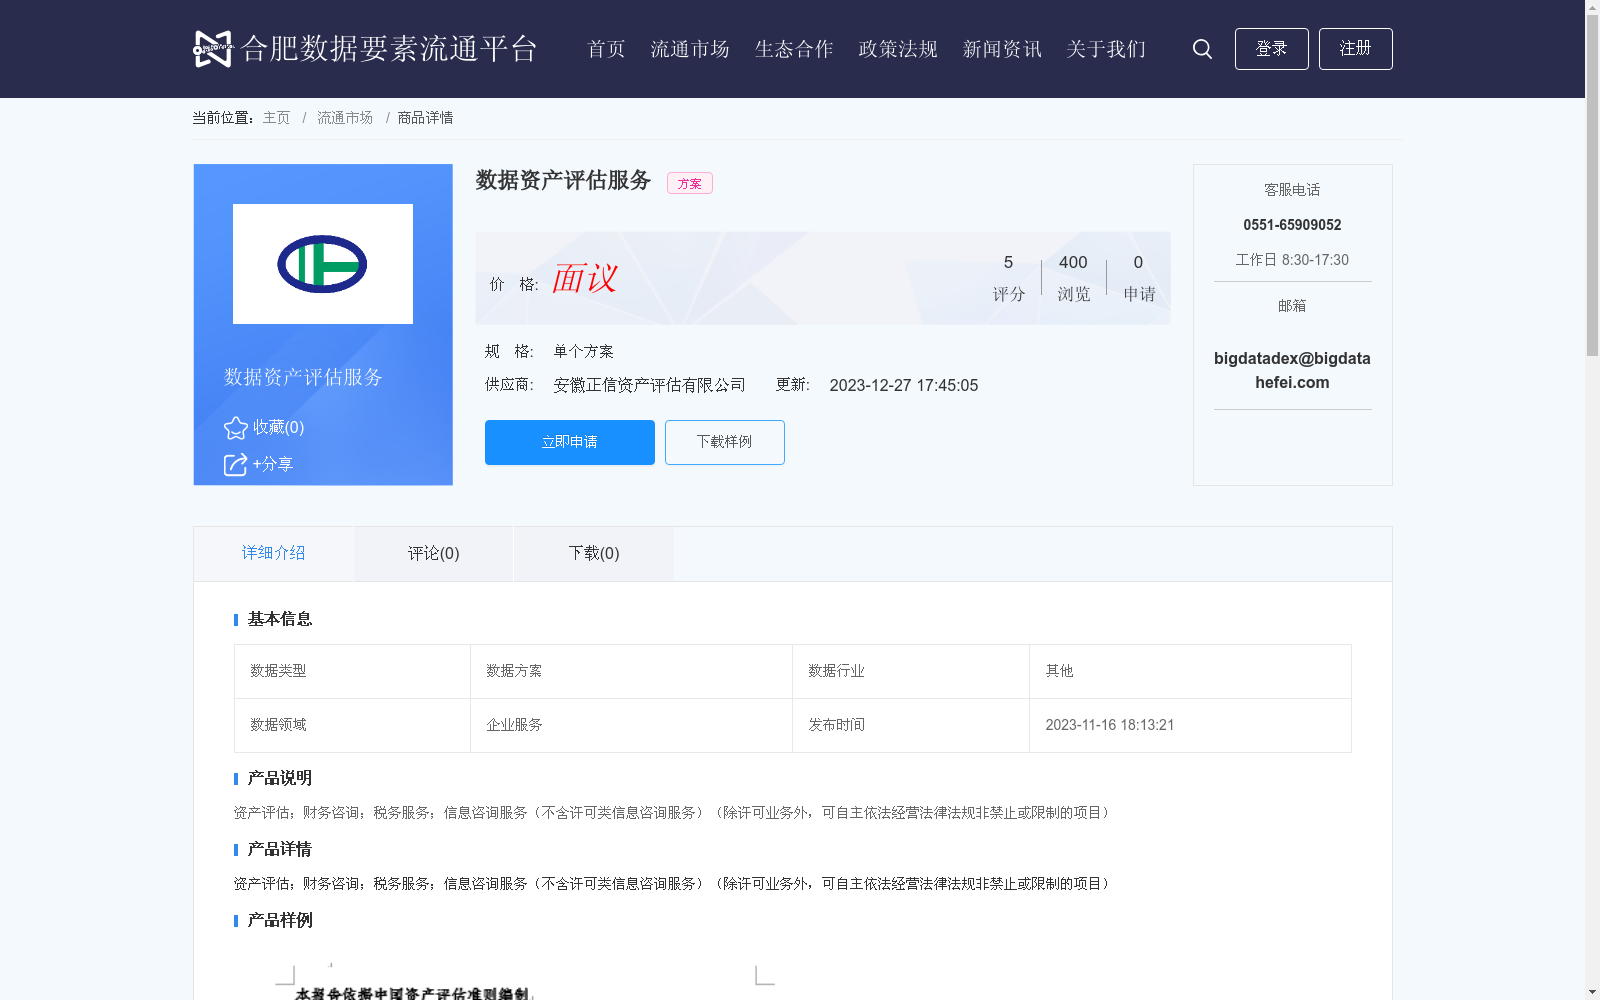
Task: Click supplier name 安徽正信资产评估有限公司
Action: (650, 385)
